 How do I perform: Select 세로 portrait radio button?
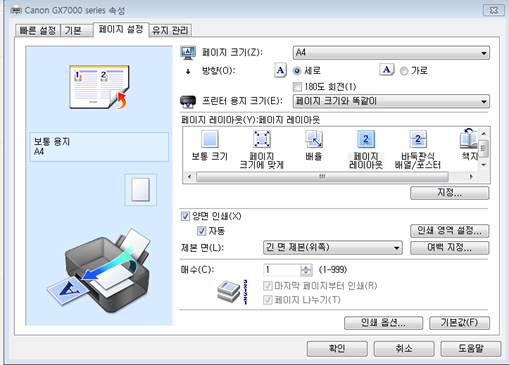point(296,71)
